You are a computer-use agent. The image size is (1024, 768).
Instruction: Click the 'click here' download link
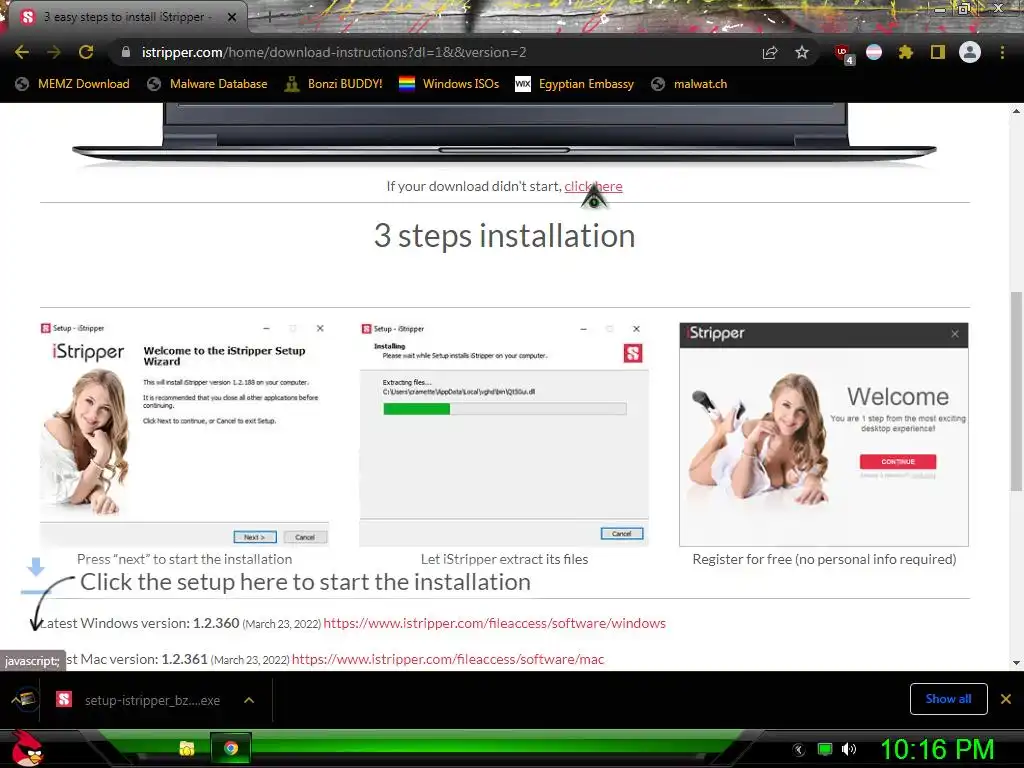pyautogui.click(x=593, y=186)
